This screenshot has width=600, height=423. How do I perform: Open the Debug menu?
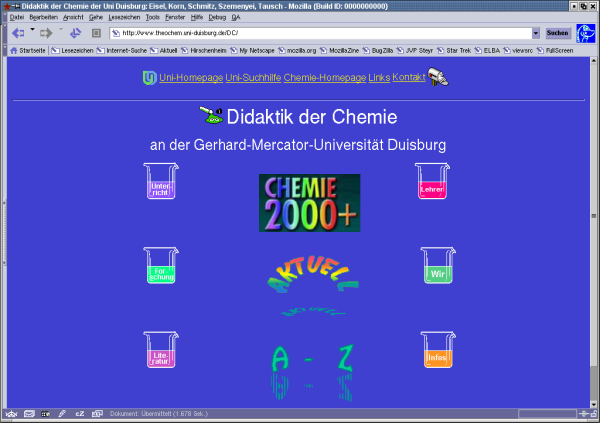[x=217, y=17]
